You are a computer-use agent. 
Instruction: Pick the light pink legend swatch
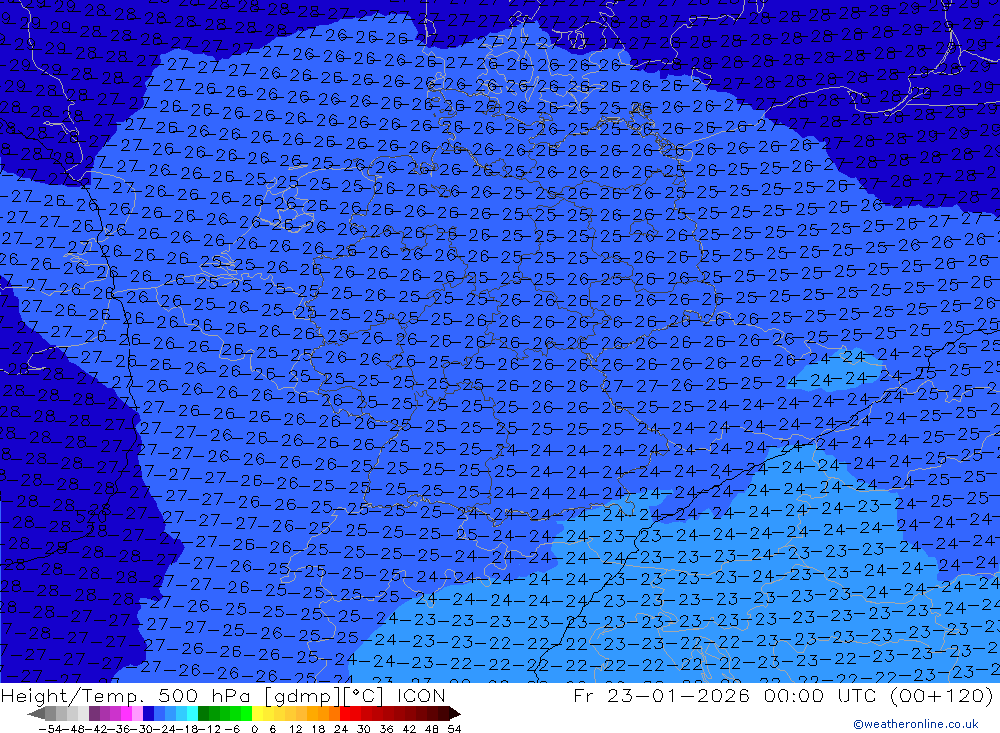click(137, 714)
